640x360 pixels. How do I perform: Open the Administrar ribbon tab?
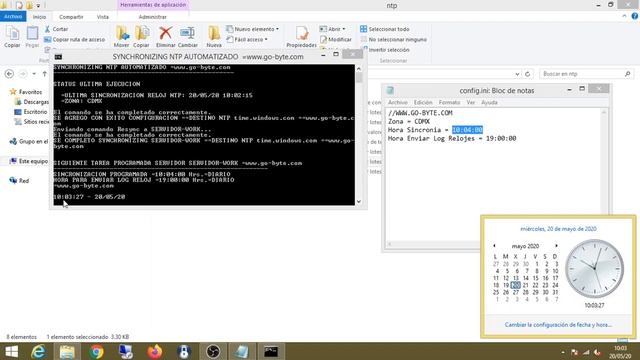tap(152, 17)
